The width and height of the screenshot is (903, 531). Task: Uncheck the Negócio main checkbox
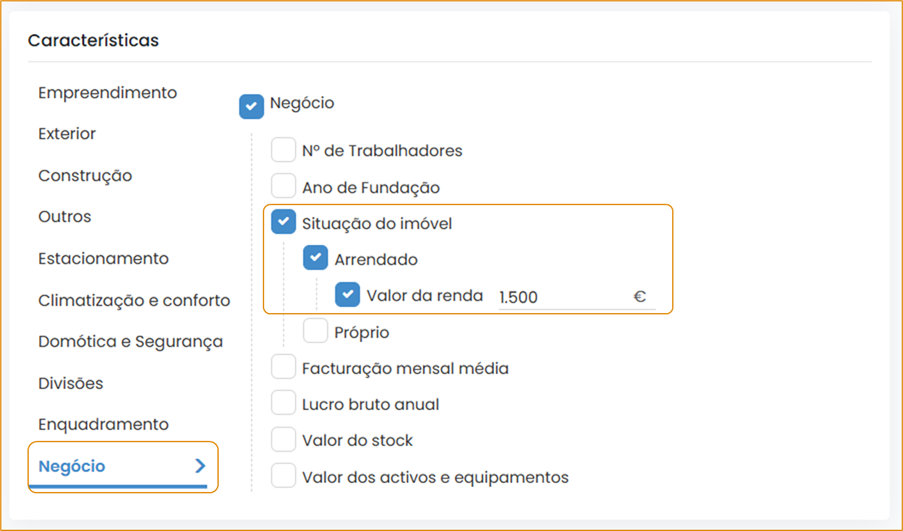[251, 105]
